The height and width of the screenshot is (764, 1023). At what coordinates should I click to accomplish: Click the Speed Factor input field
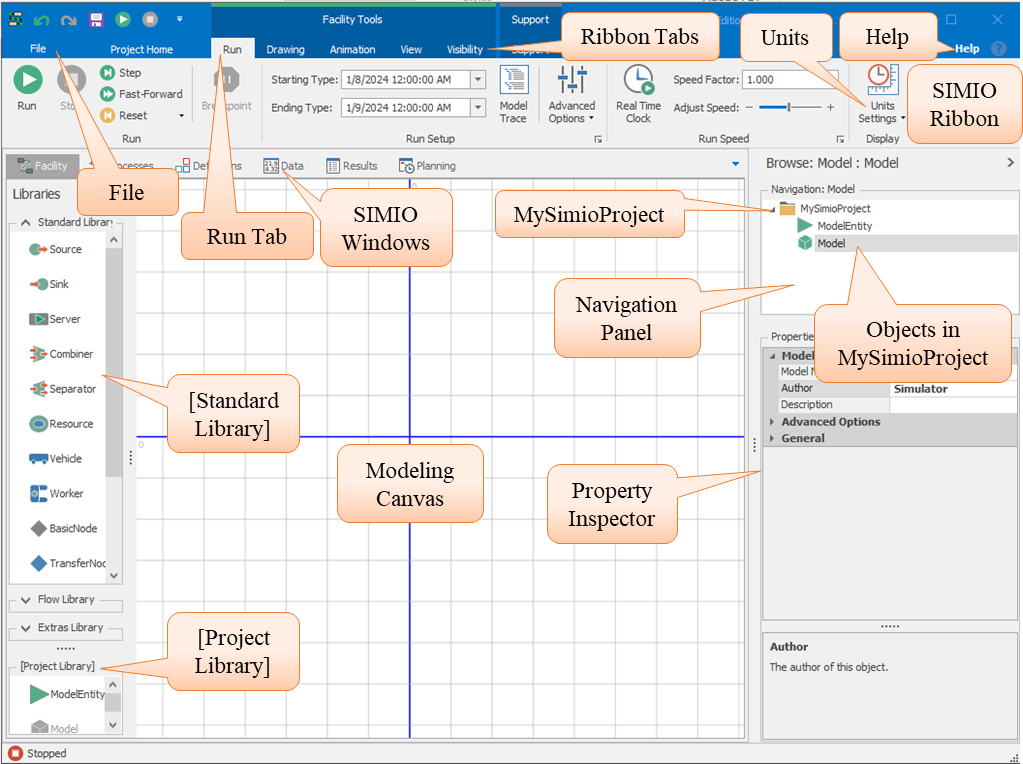(790, 80)
